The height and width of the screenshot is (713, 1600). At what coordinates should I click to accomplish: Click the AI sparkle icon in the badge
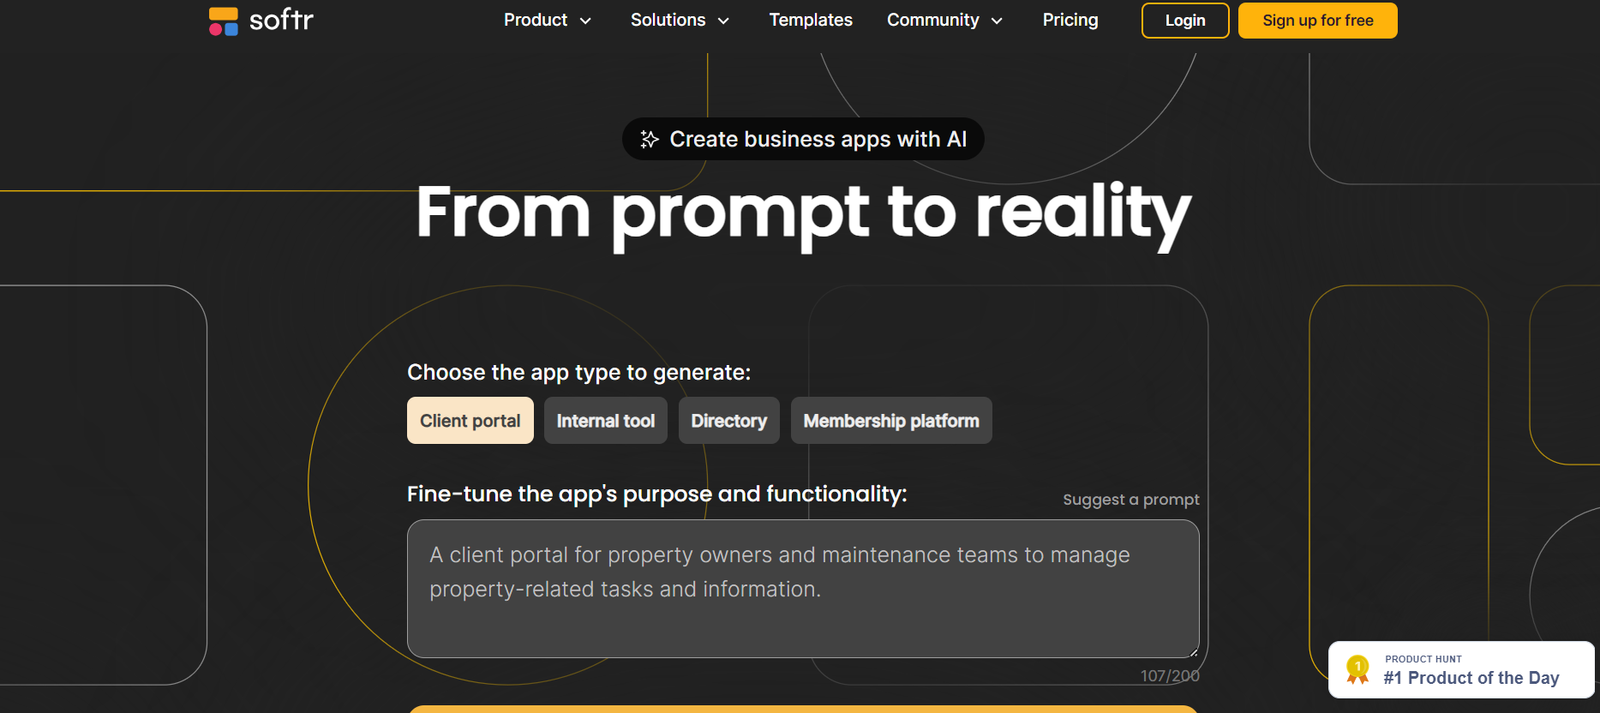coord(649,140)
